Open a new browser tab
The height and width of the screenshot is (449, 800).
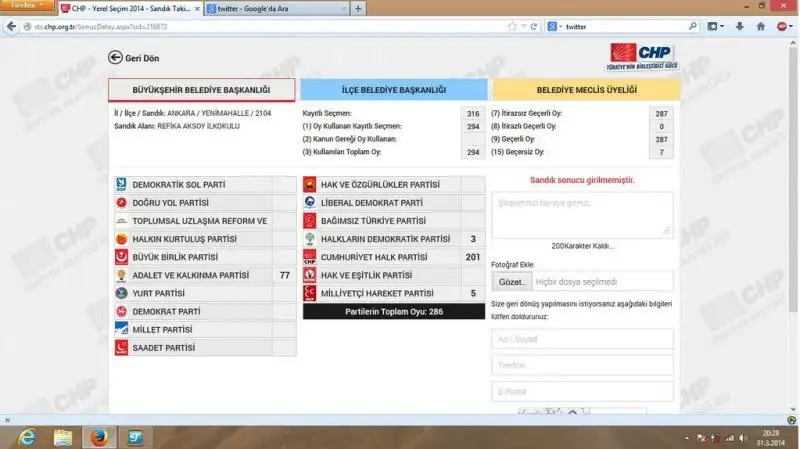tap(358, 9)
